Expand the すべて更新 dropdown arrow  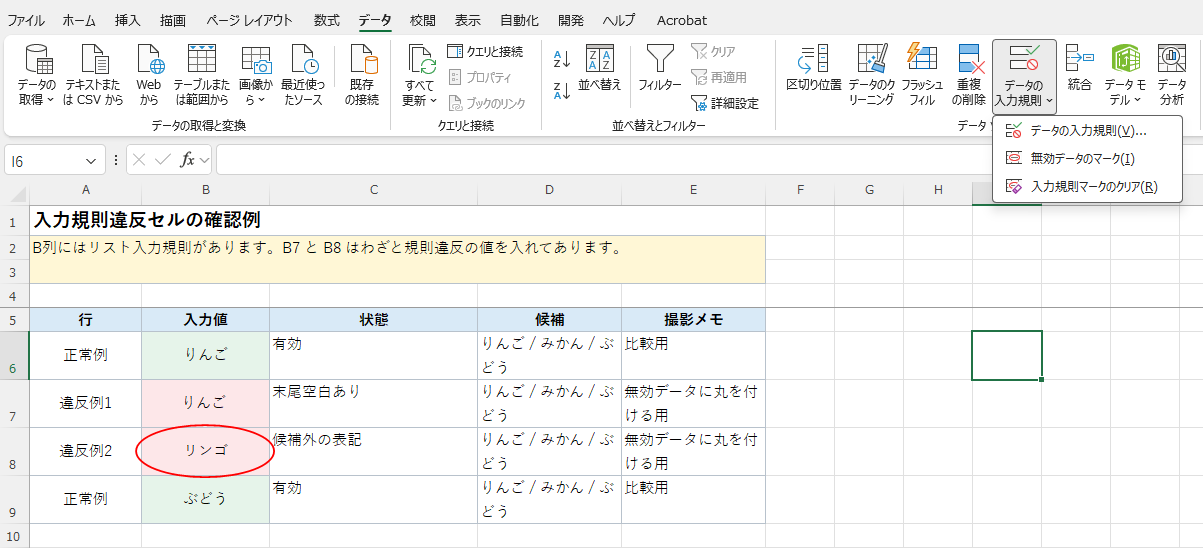(432, 101)
